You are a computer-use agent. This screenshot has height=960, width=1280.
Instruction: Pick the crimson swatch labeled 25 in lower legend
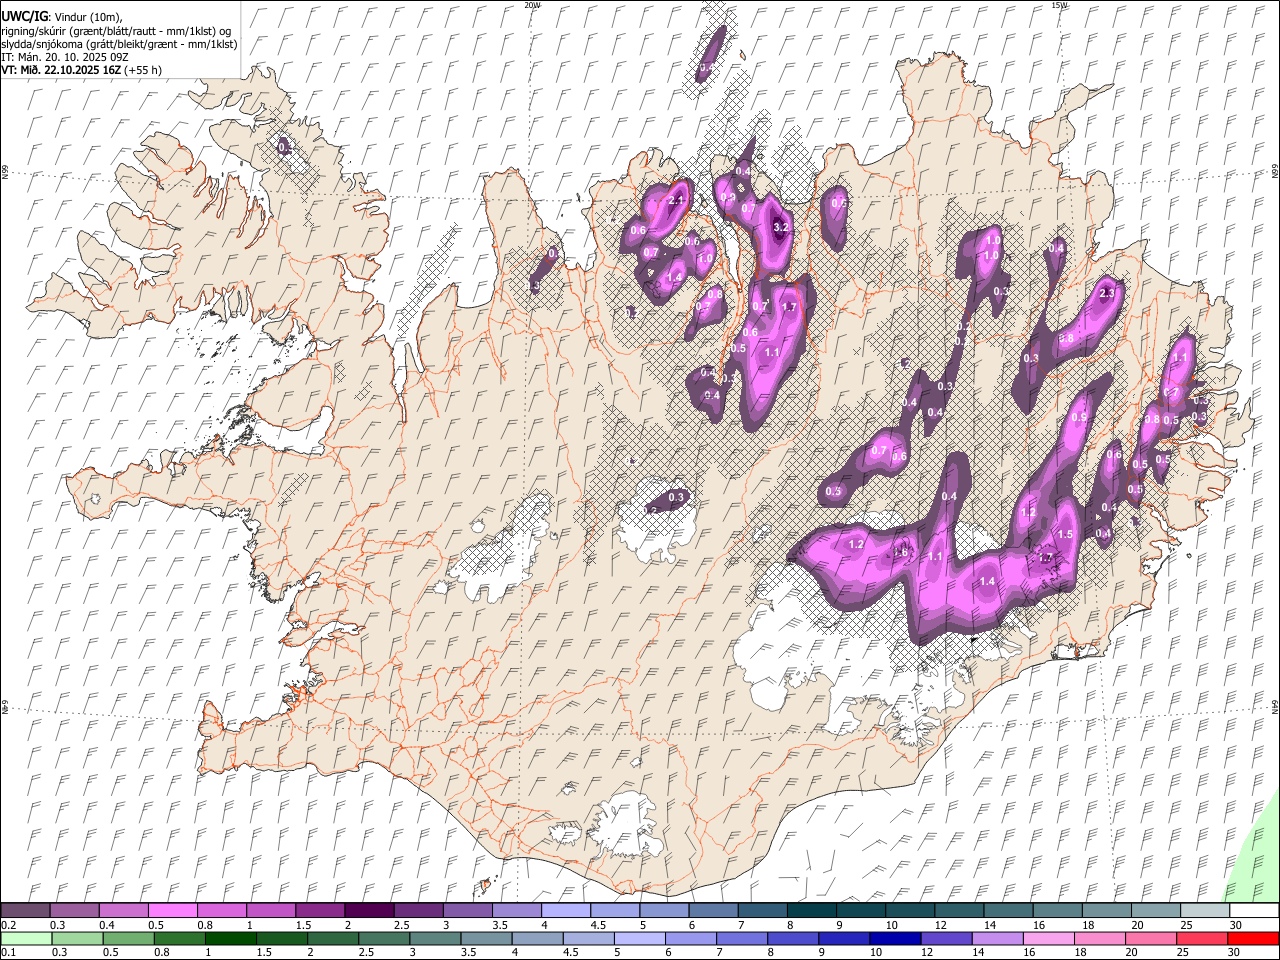(1201, 938)
